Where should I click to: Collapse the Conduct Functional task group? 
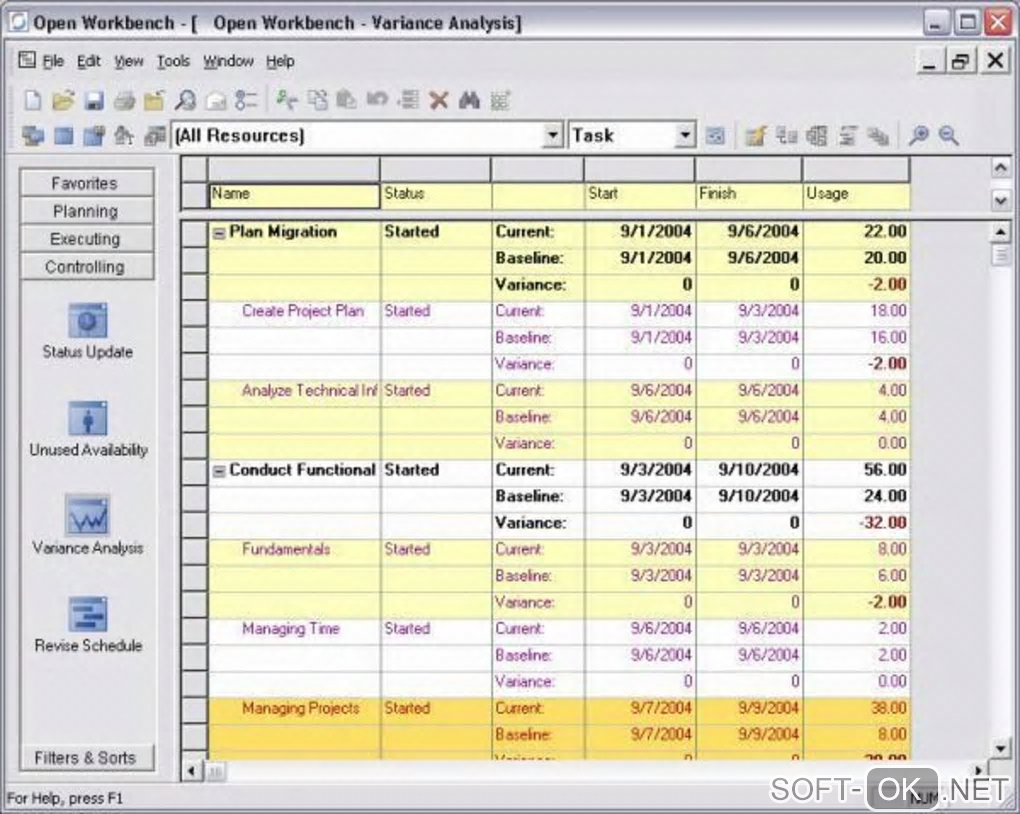219,471
